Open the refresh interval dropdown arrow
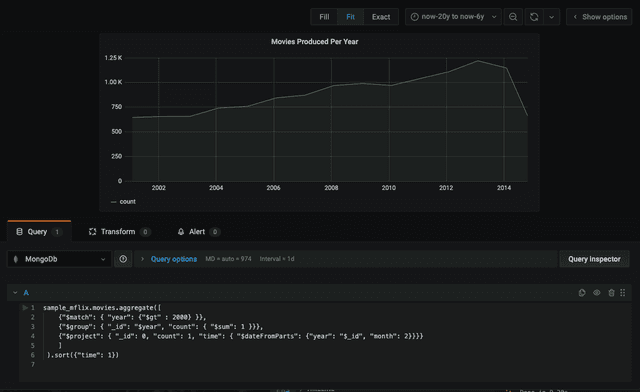The width and height of the screenshot is (640, 392). click(551, 17)
